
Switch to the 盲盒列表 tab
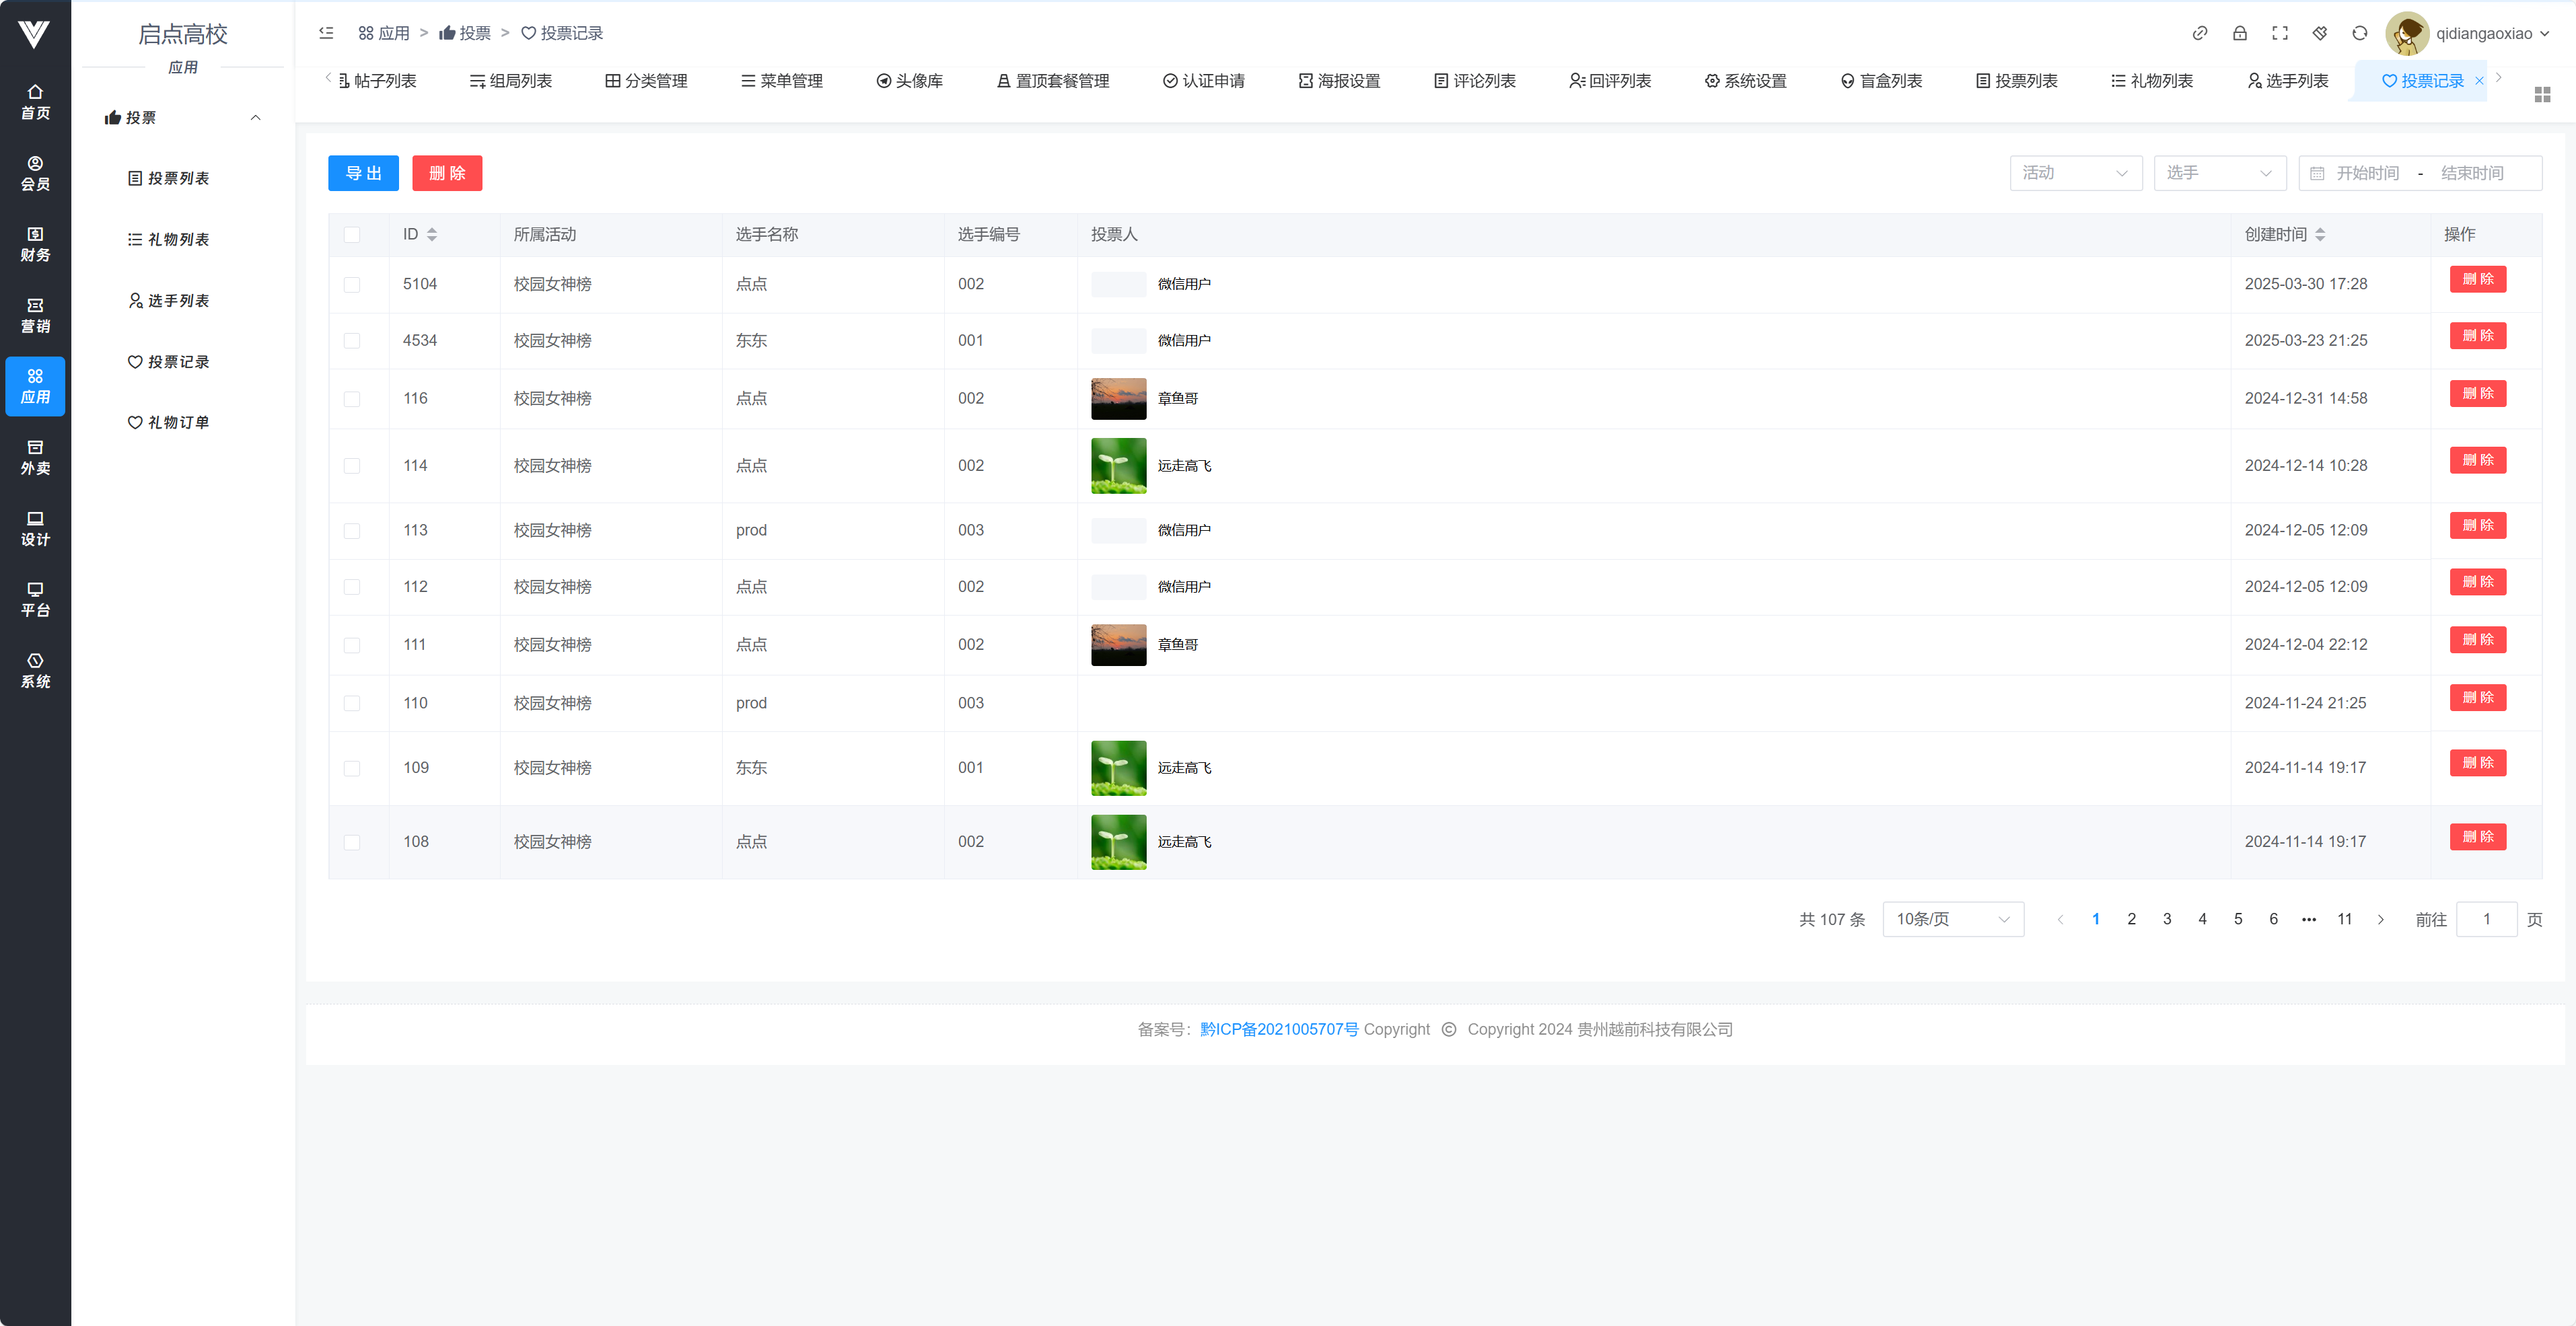click(1881, 81)
